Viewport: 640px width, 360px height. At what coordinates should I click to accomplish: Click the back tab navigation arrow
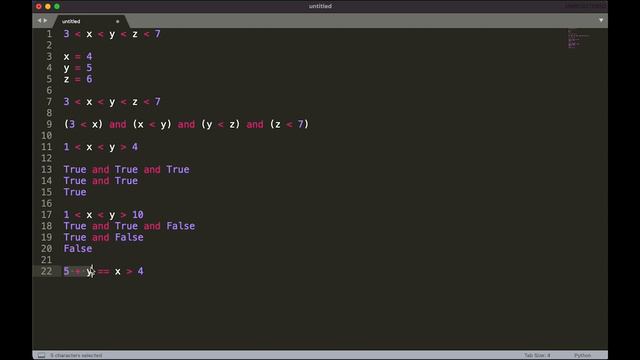pos(39,20)
